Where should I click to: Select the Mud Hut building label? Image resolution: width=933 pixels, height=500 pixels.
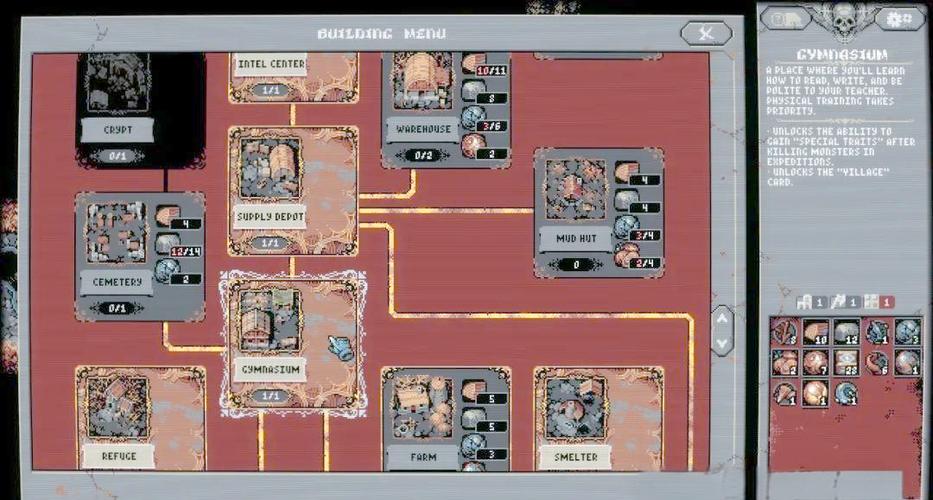(x=575, y=239)
